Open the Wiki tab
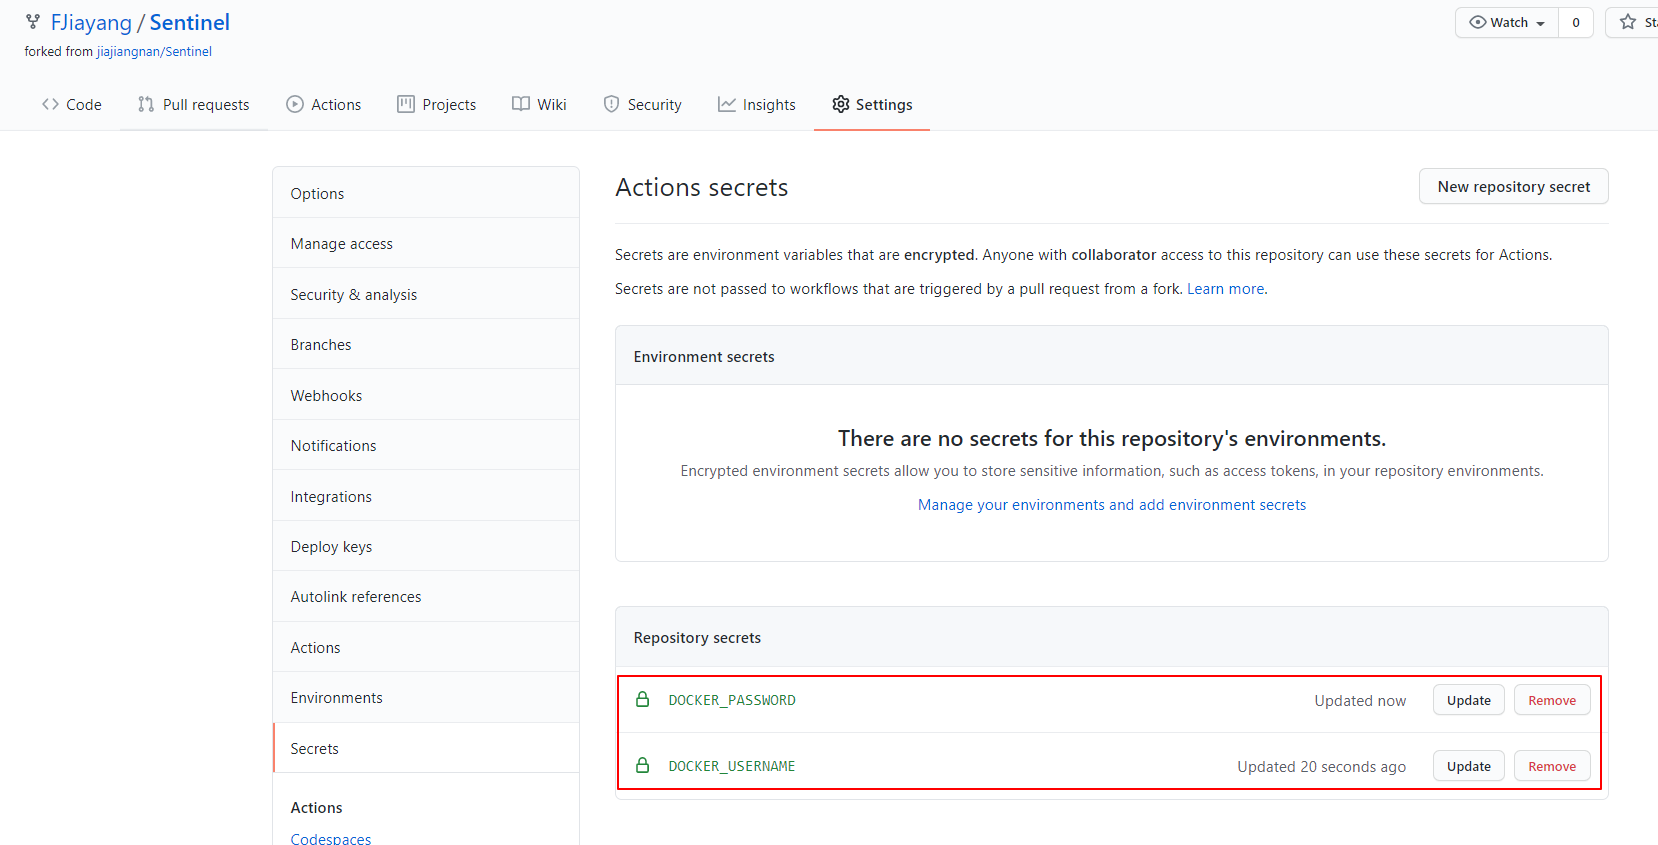The width and height of the screenshot is (1658, 845). [539, 105]
